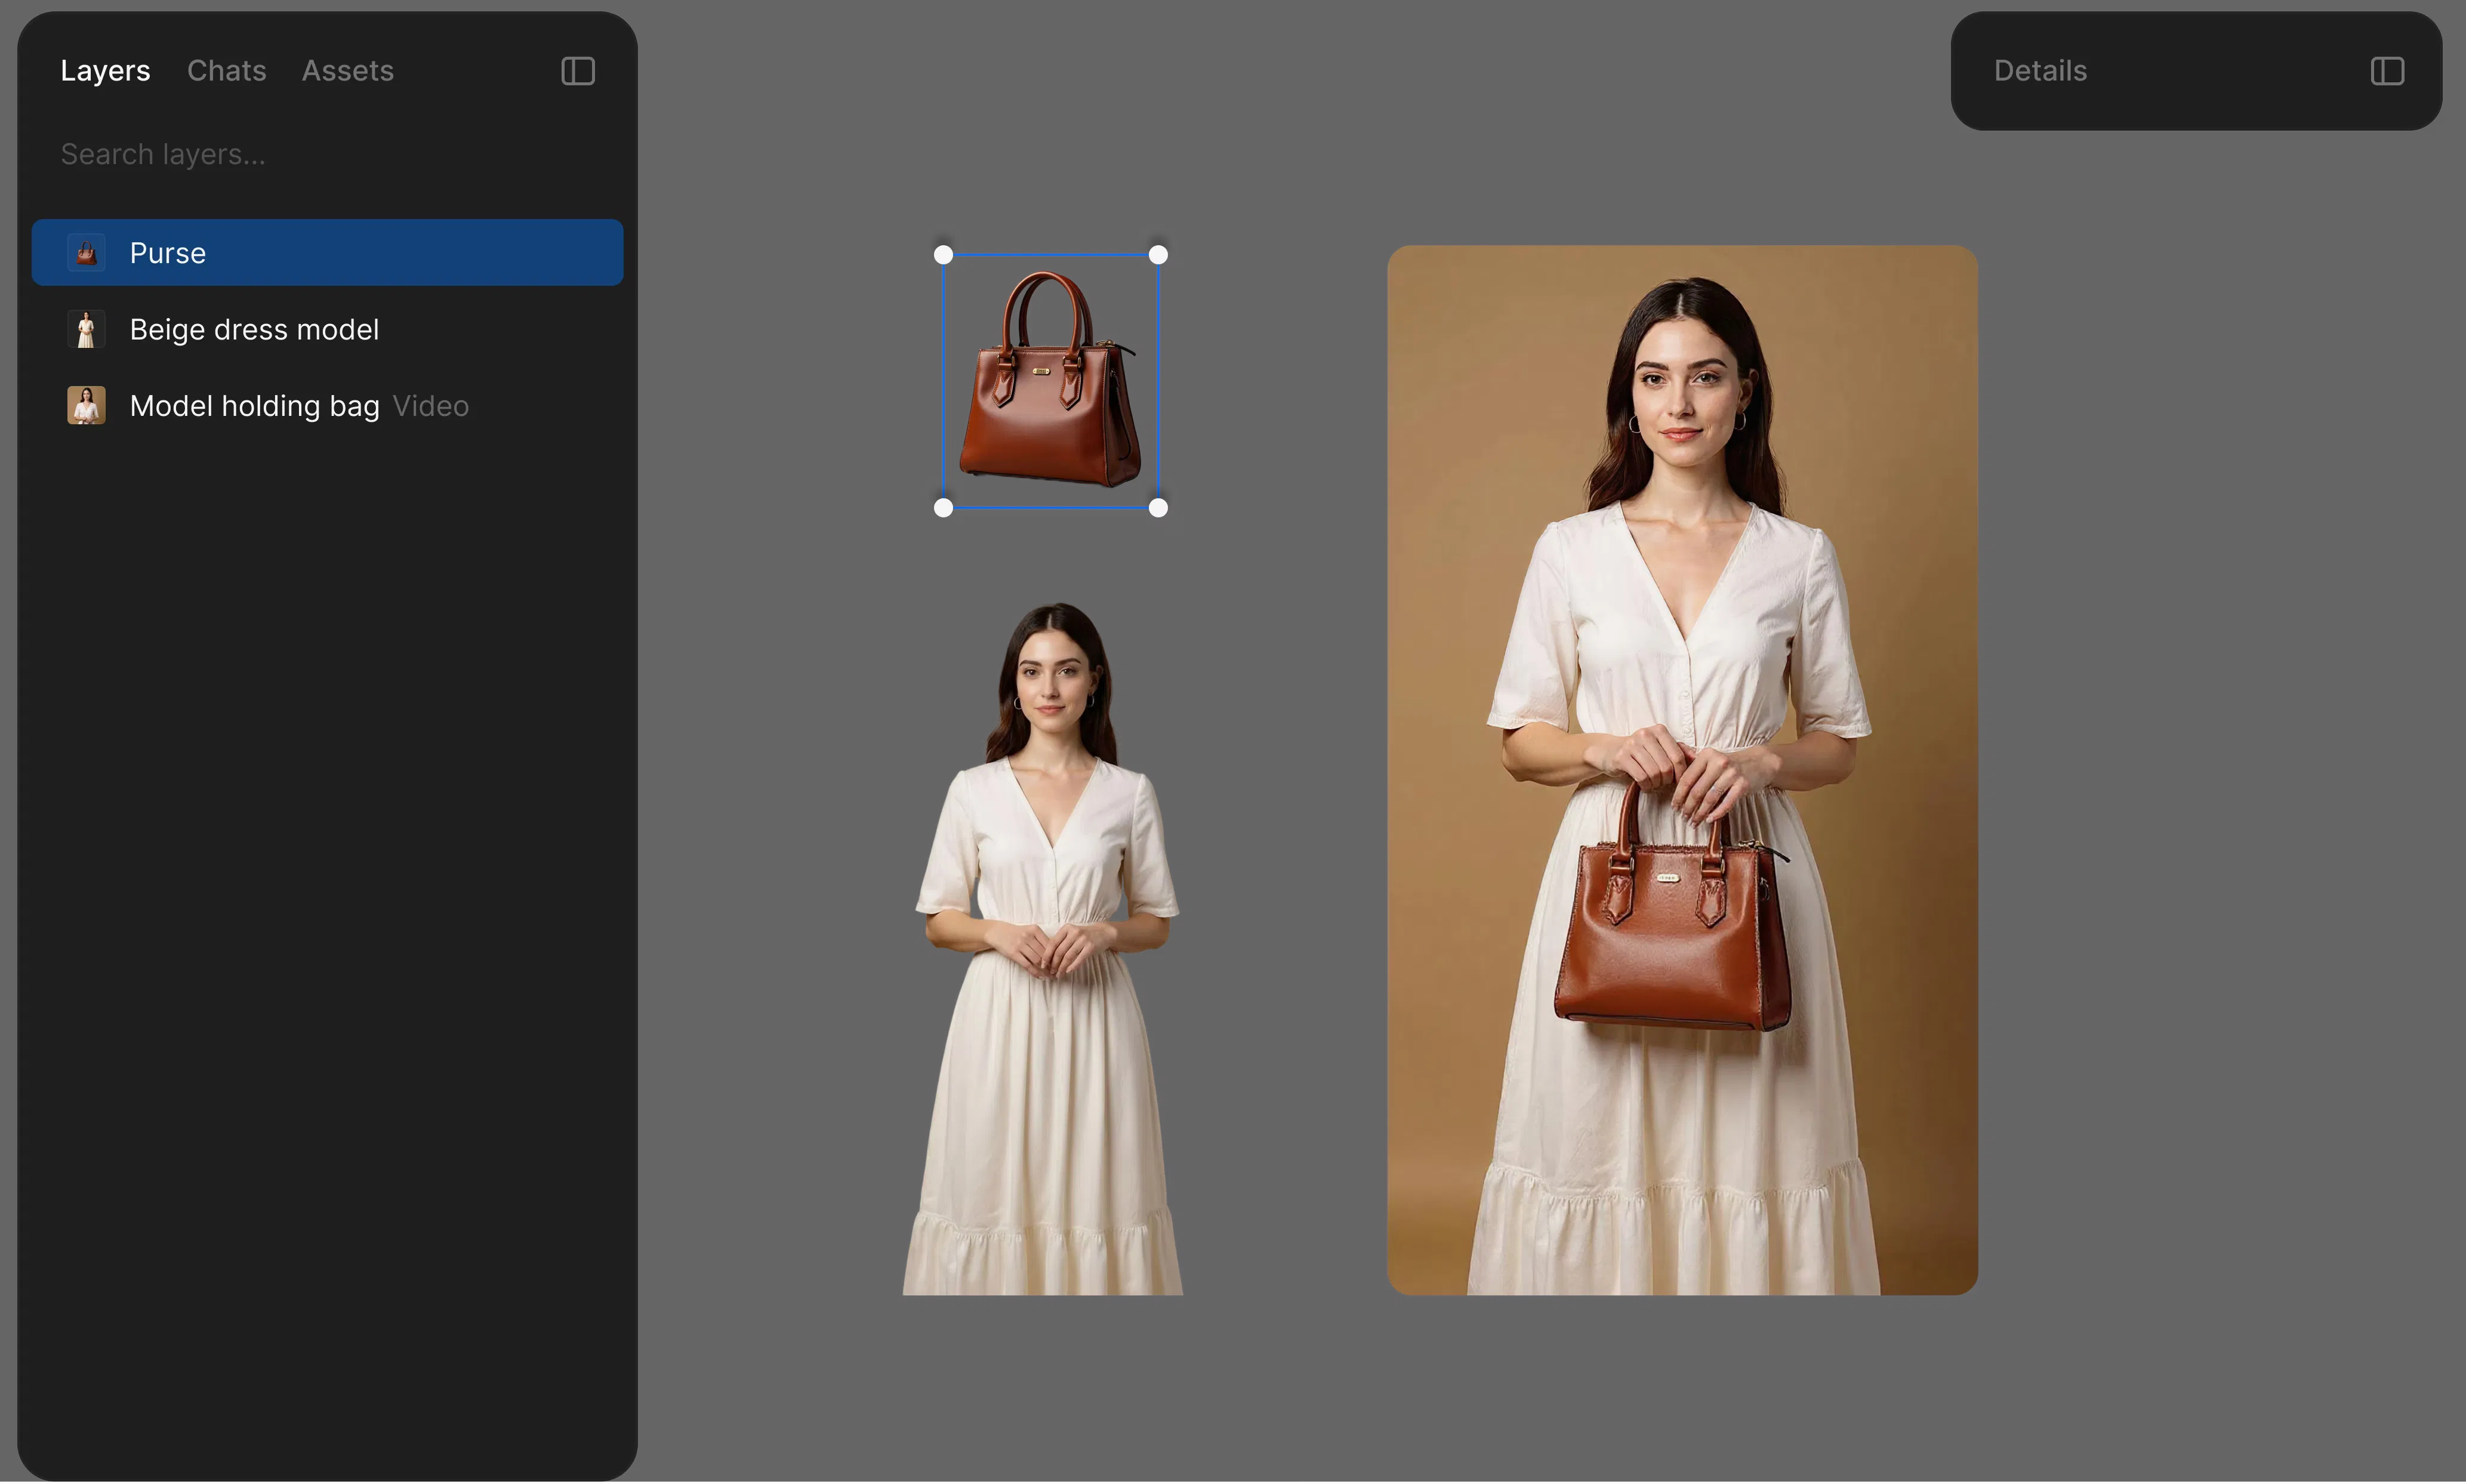Viewport: 2466px width, 1484px height.
Task: Select the beige dress model cutout on canvas
Action: tap(1043, 948)
